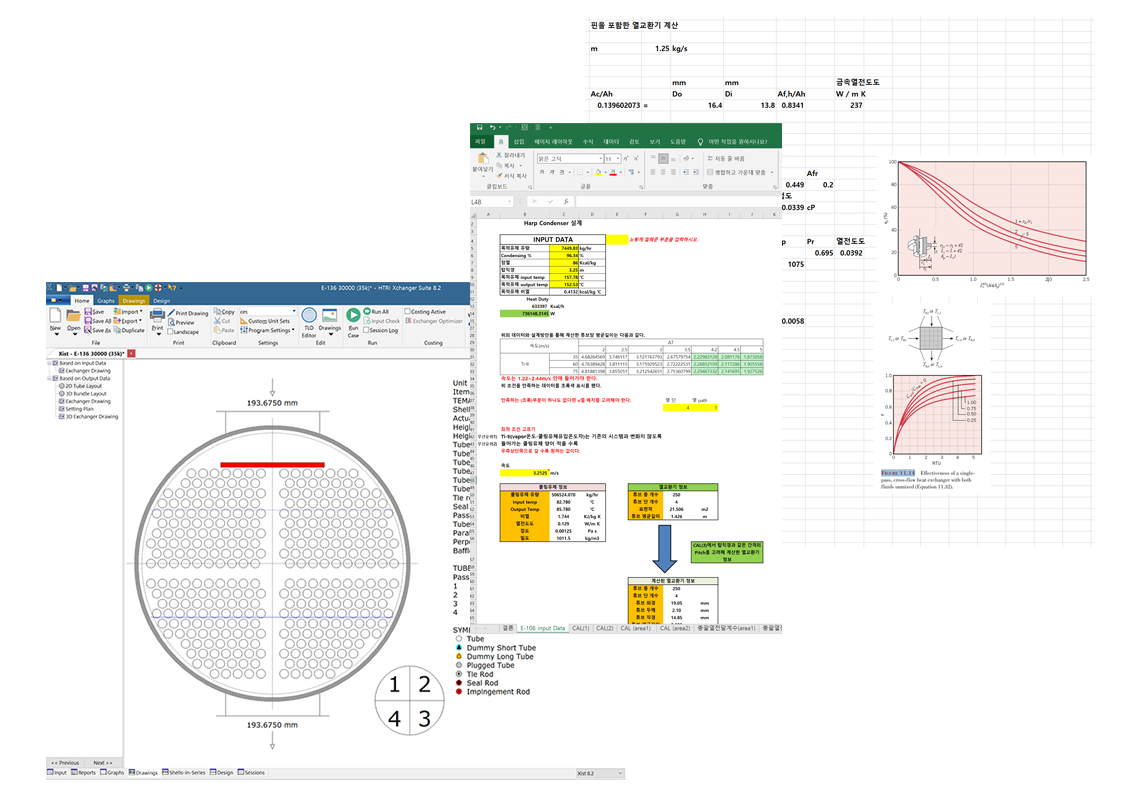Click Duplicate in HTRI File group

(130, 330)
